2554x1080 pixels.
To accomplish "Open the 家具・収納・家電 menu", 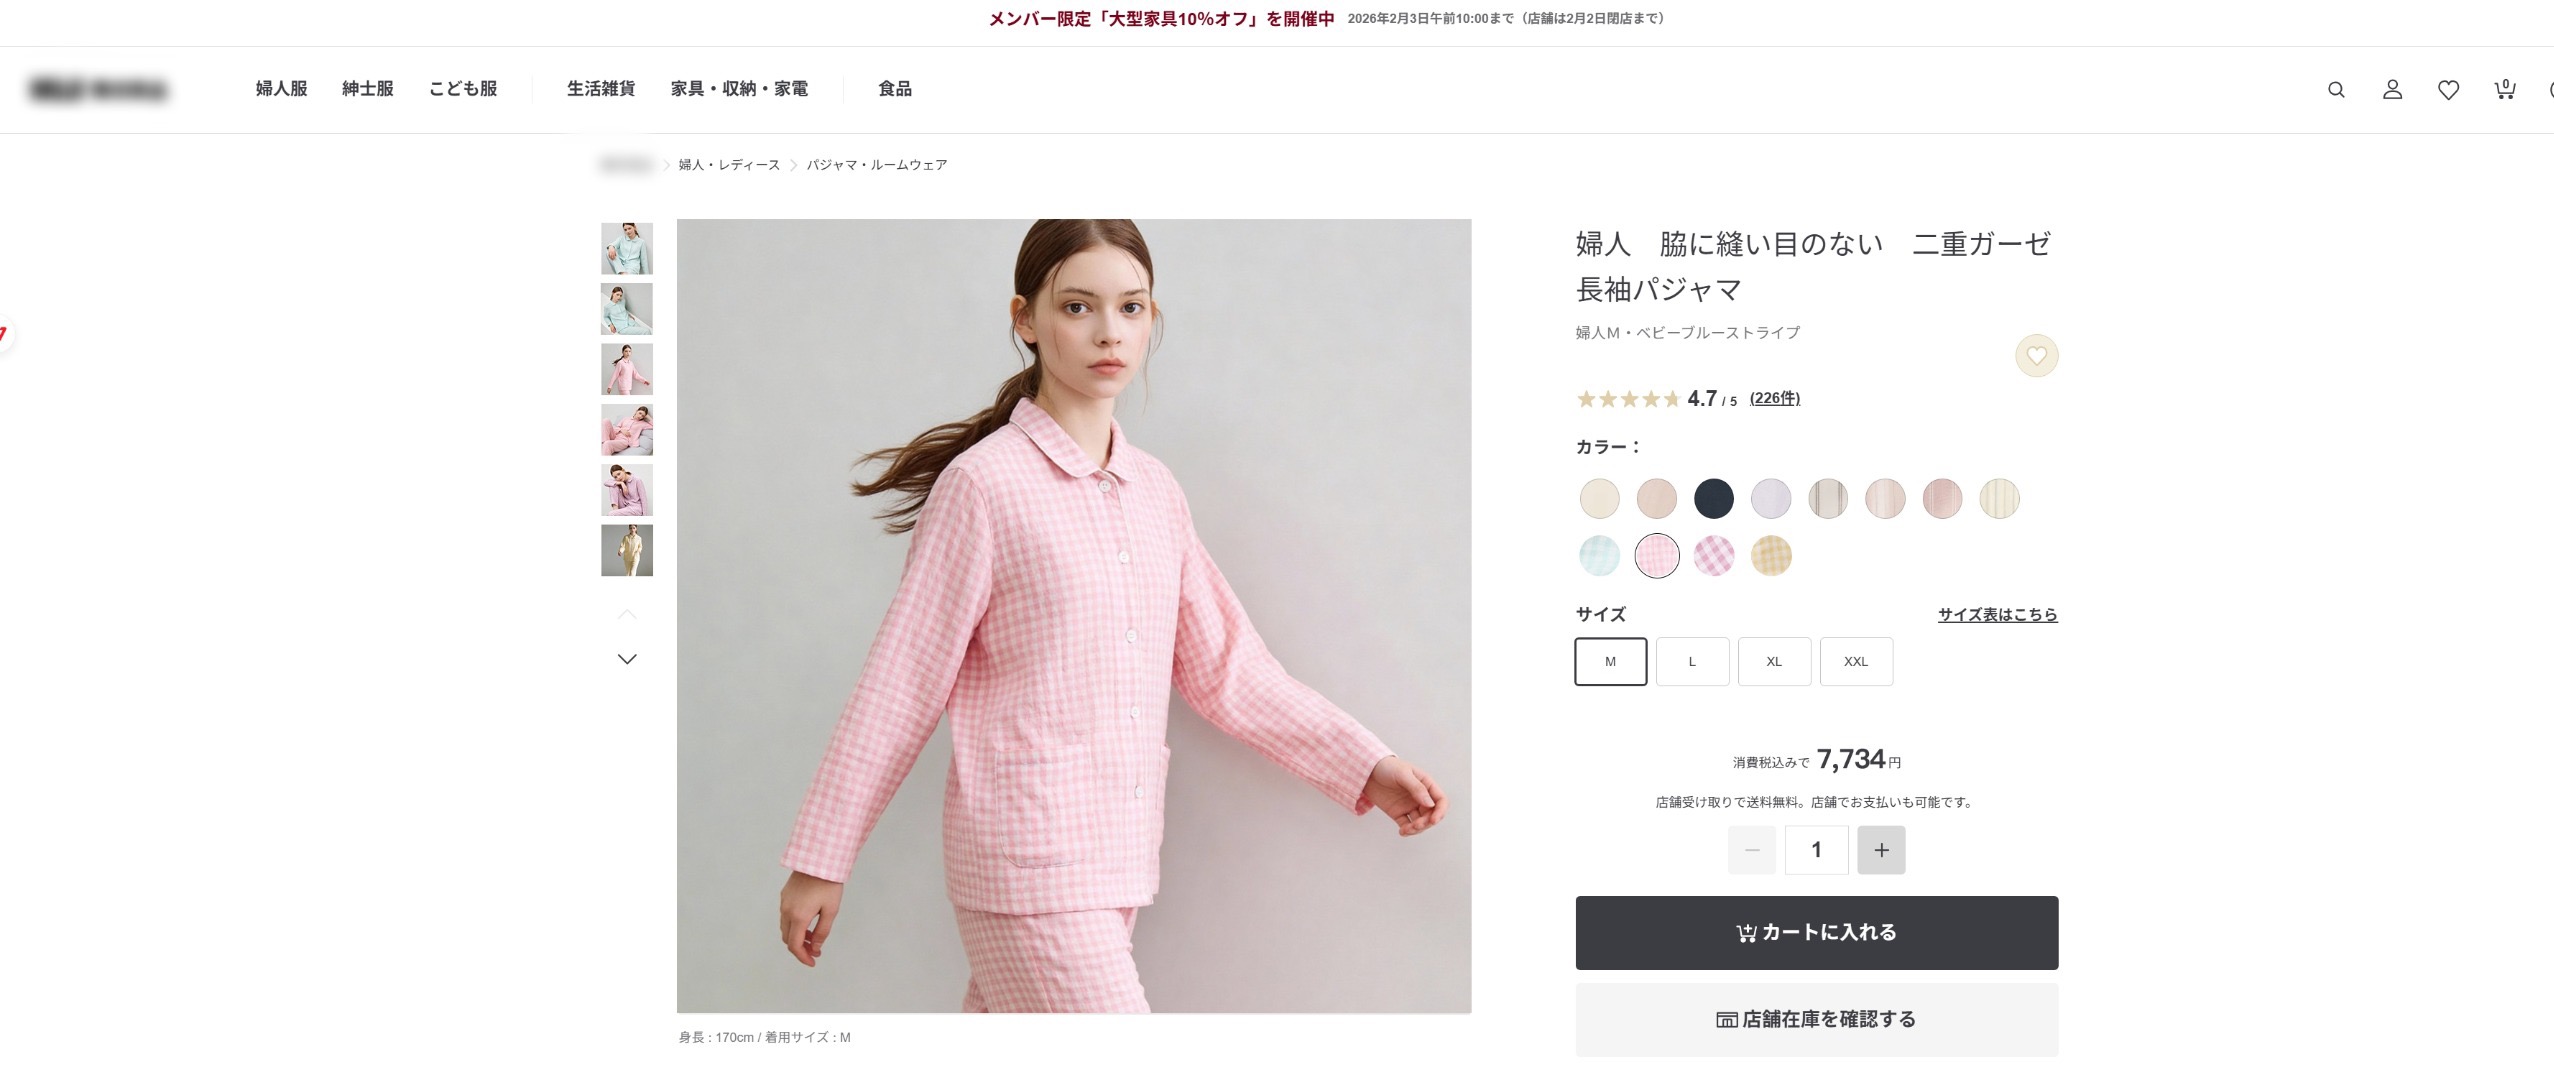I will 739,89.
